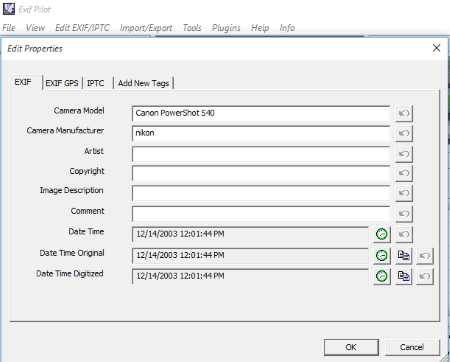Click the Comment input field
450x362 pixels.
coord(261,214)
